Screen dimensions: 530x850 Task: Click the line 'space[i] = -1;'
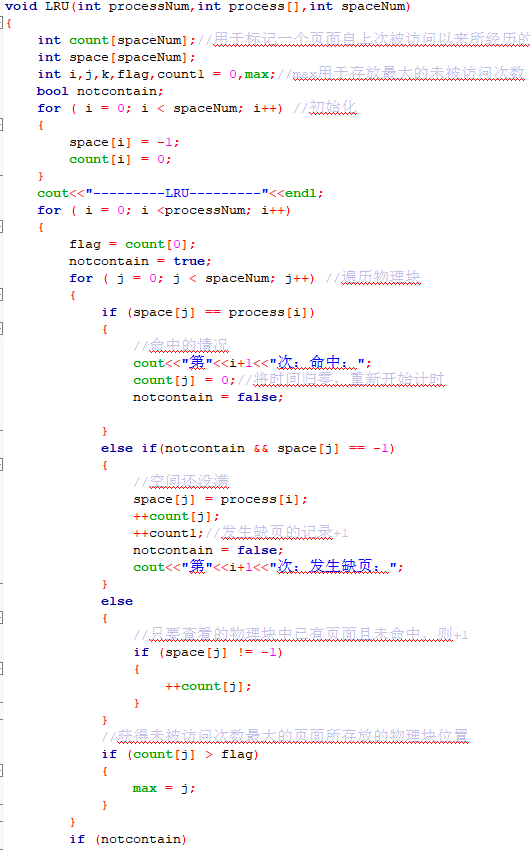(124, 143)
